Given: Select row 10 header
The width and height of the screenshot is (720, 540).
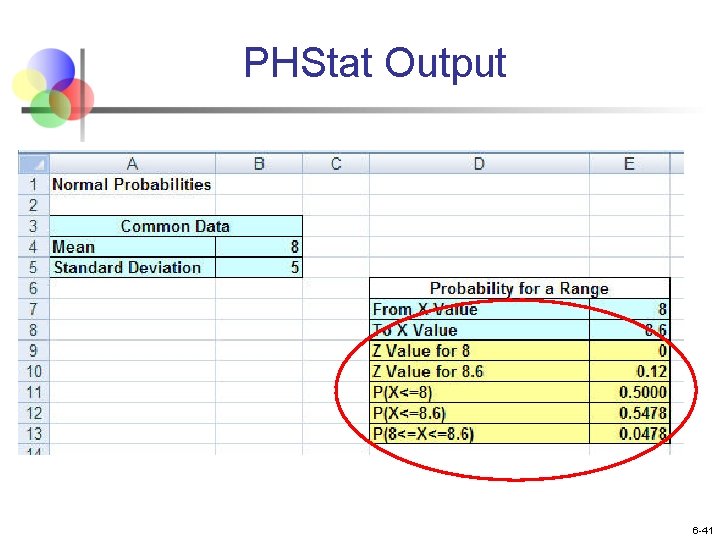Looking at the screenshot, I should [34, 371].
